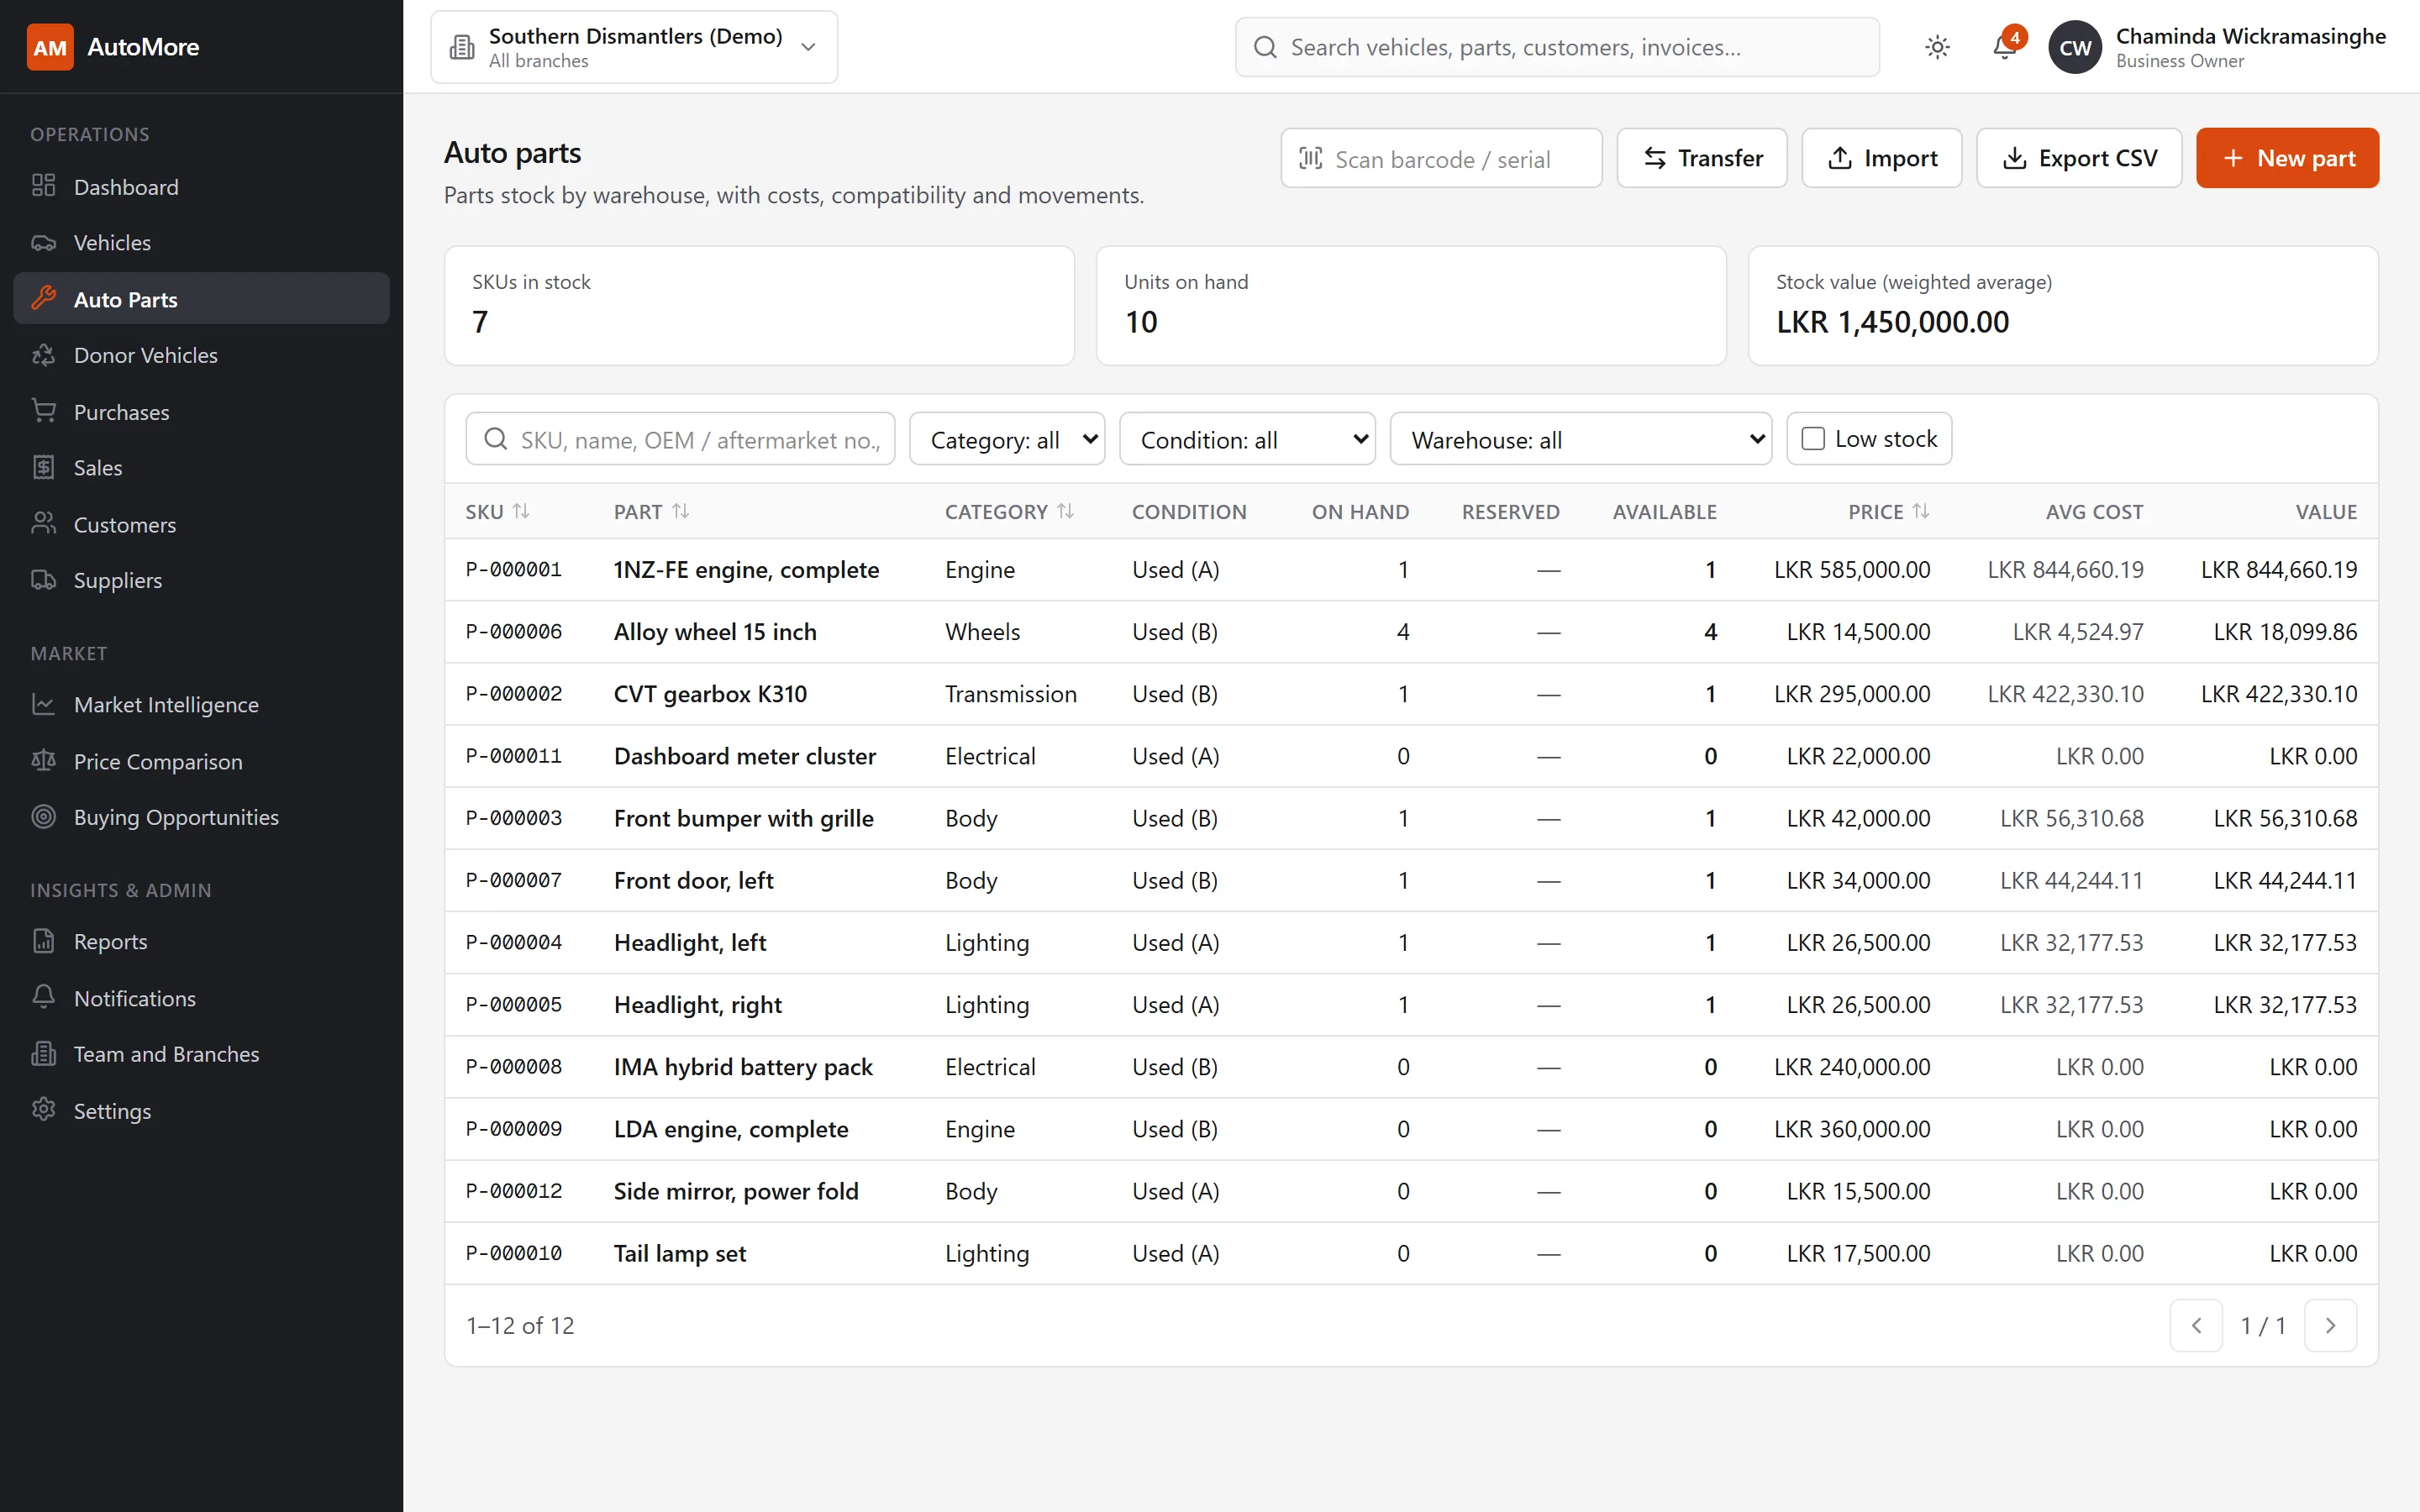Viewport: 2420px width, 1512px height.
Task: Open Price Comparison in the sidebar
Action: tap(202, 761)
